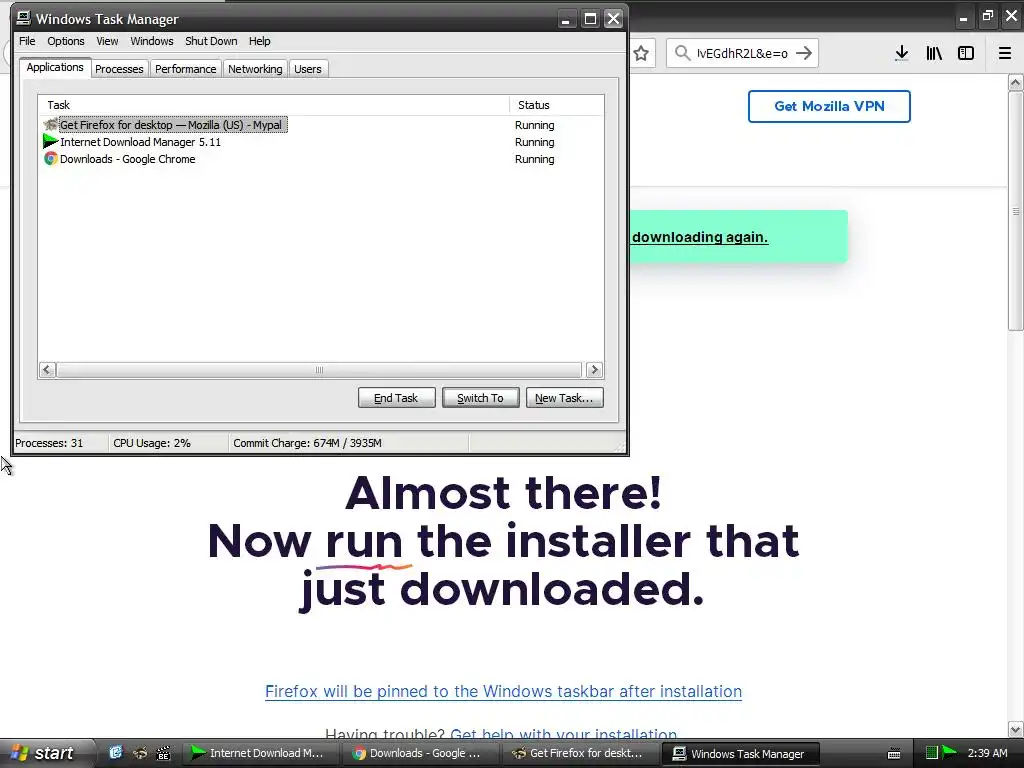
Task: Click the End Task button
Action: coord(396,398)
